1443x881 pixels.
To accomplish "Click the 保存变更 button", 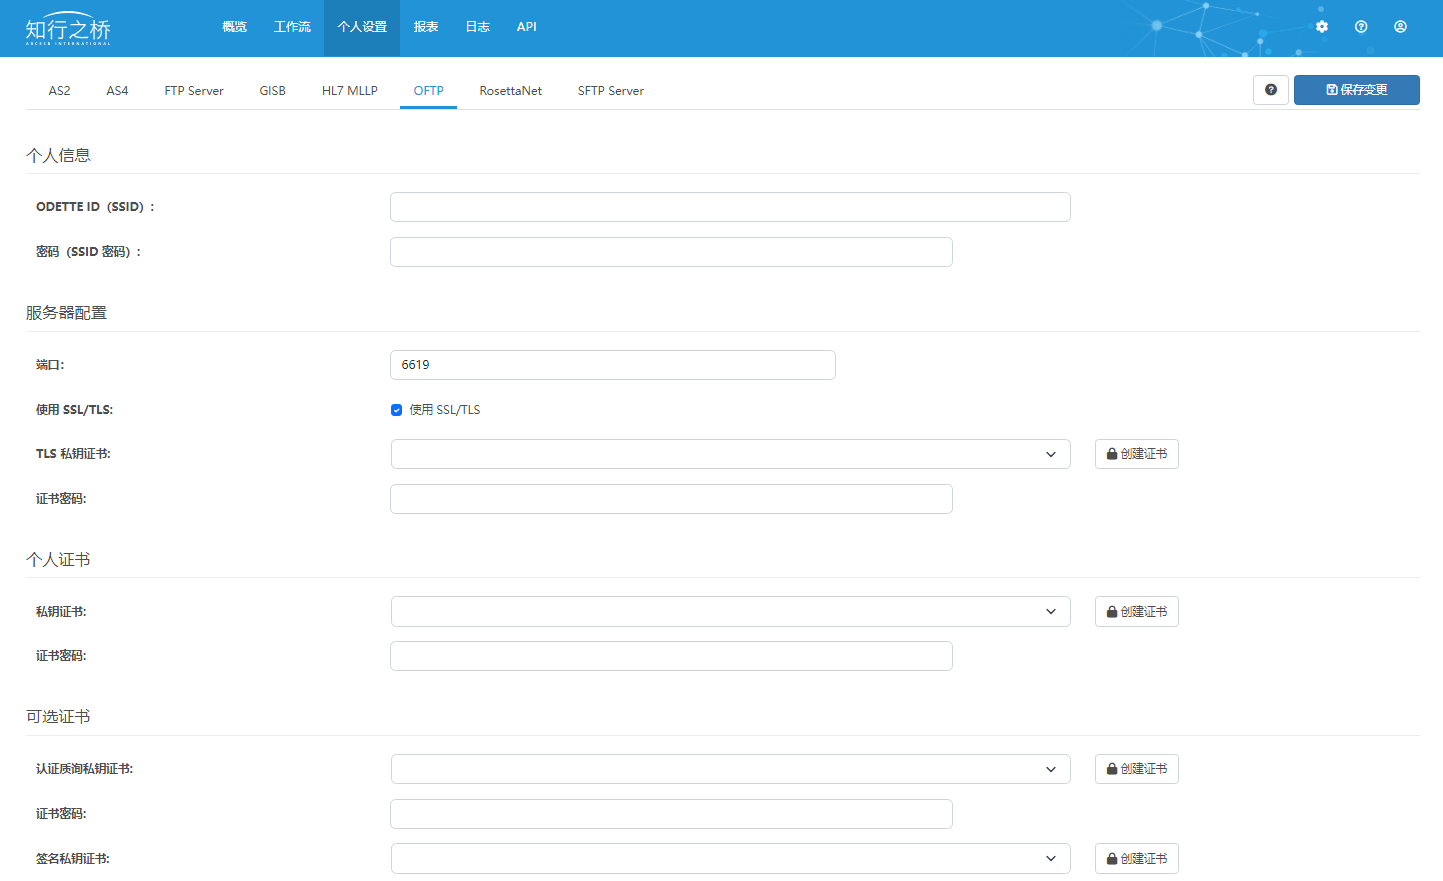I will (x=1356, y=90).
